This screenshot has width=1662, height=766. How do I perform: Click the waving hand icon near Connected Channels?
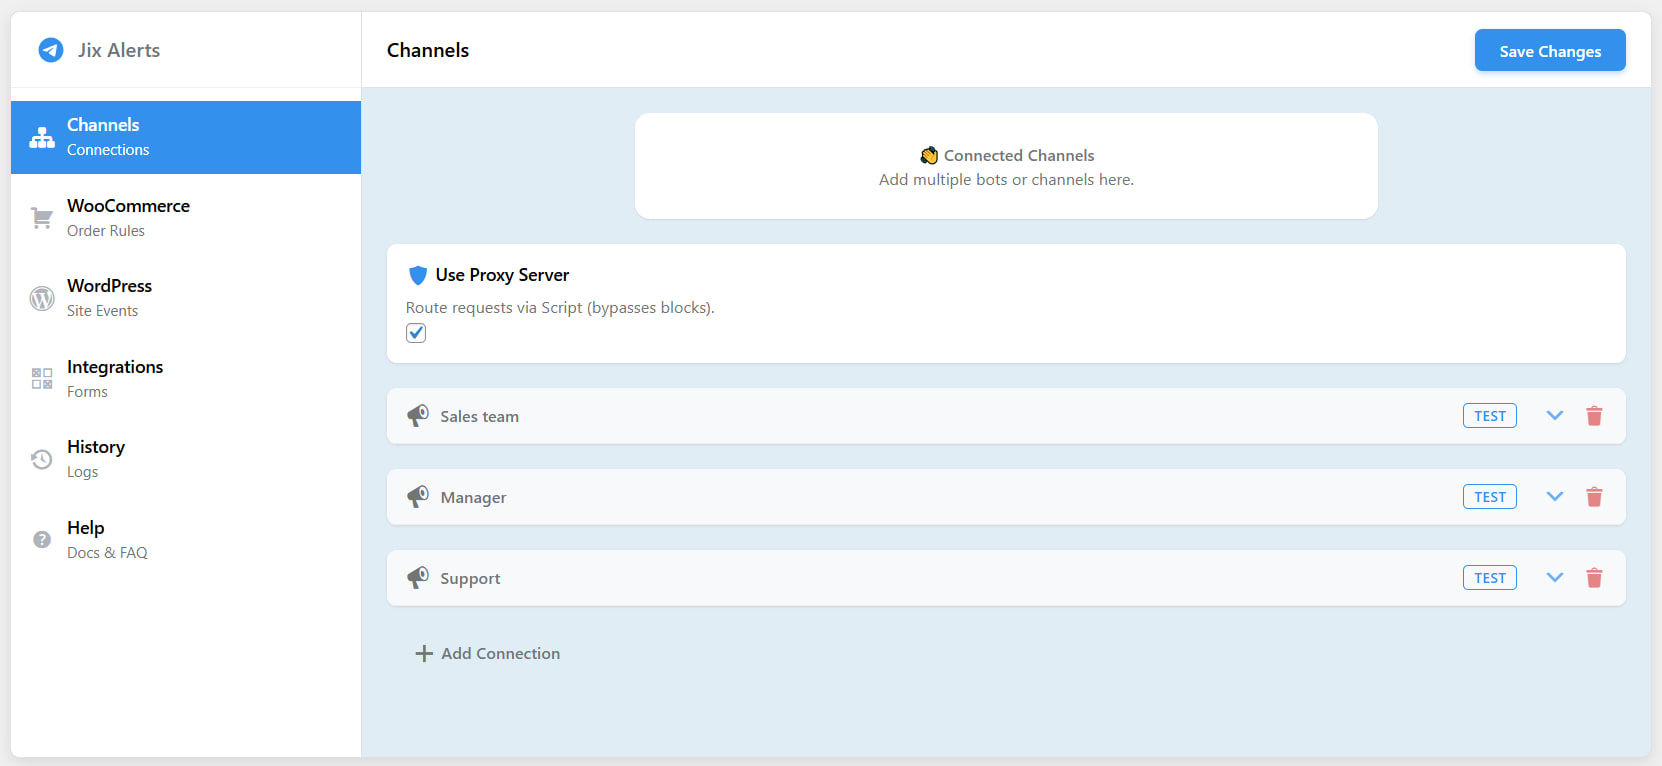point(929,155)
